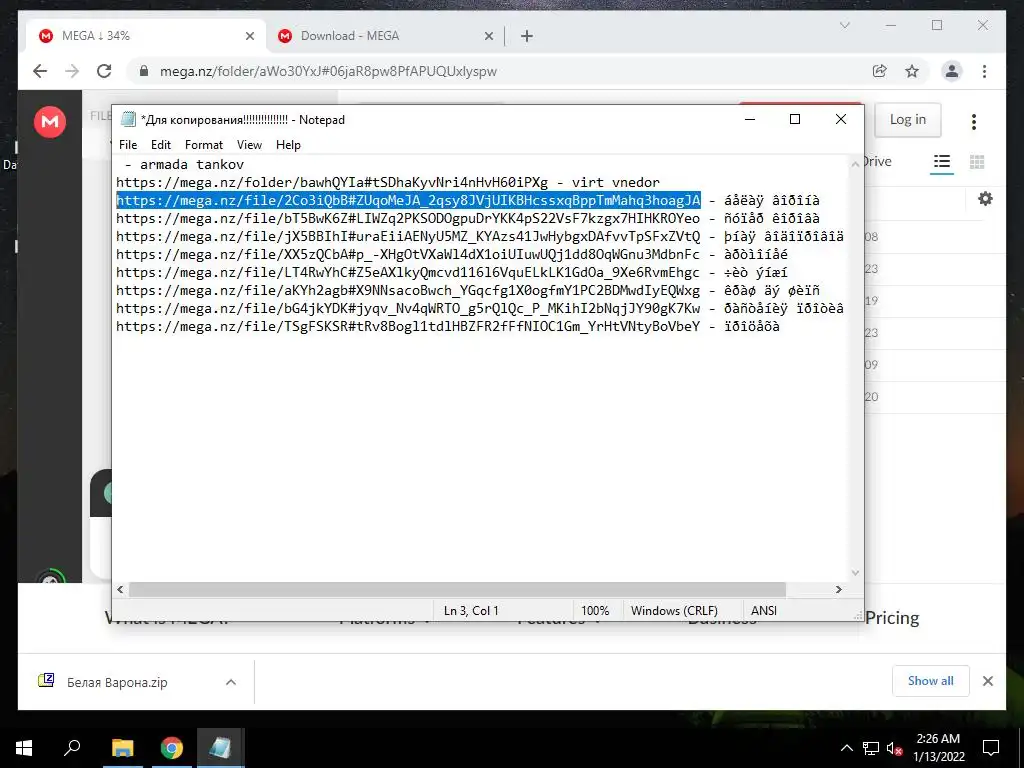This screenshot has height=768, width=1024.
Task: Click Notepad vertical scrollbar down arrow
Action: click(855, 573)
